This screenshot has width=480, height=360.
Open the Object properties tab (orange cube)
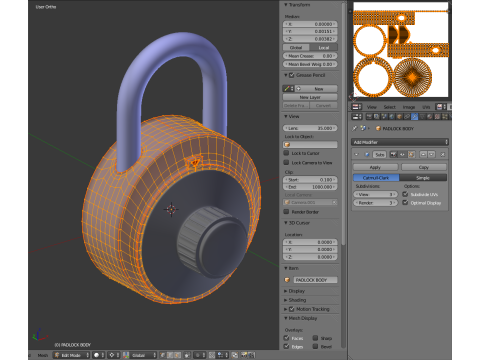399,116
